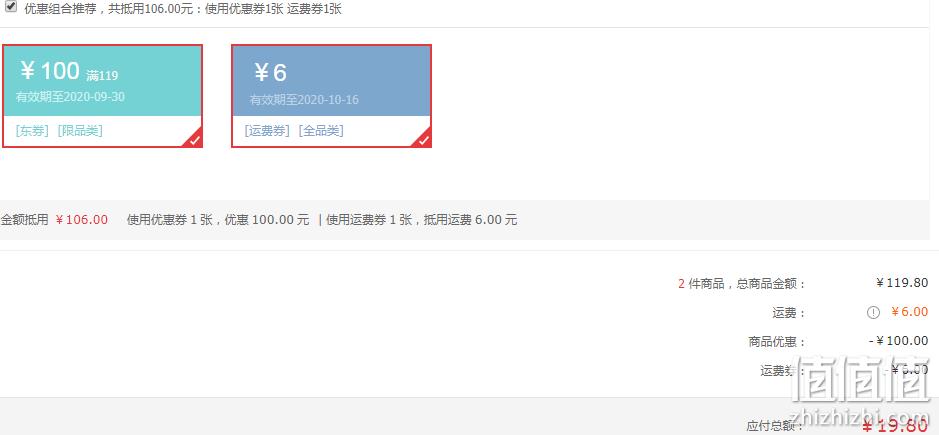Click the 使用优惠券 1 张 summary text
939x435 pixels.
169,220
